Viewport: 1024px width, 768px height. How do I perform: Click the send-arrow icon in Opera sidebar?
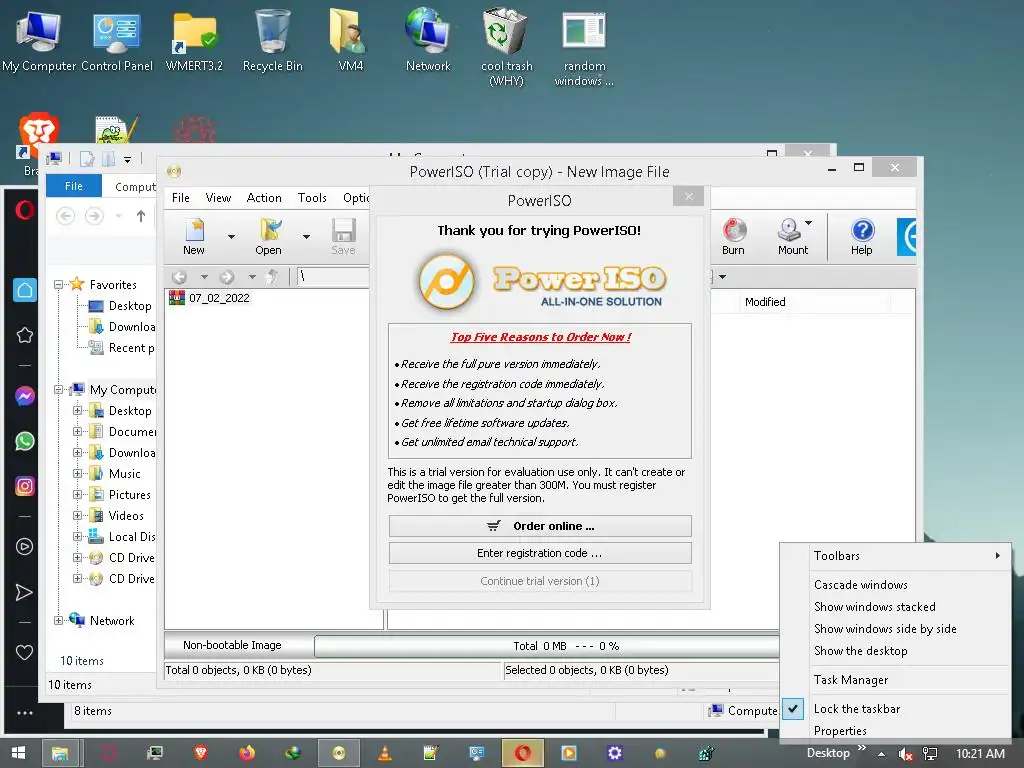[24, 592]
